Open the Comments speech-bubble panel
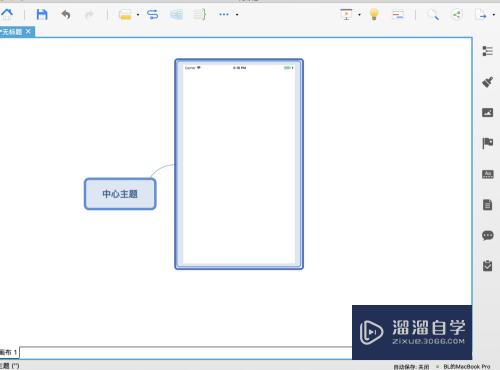This screenshot has height=370, width=500. [x=487, y=235]
